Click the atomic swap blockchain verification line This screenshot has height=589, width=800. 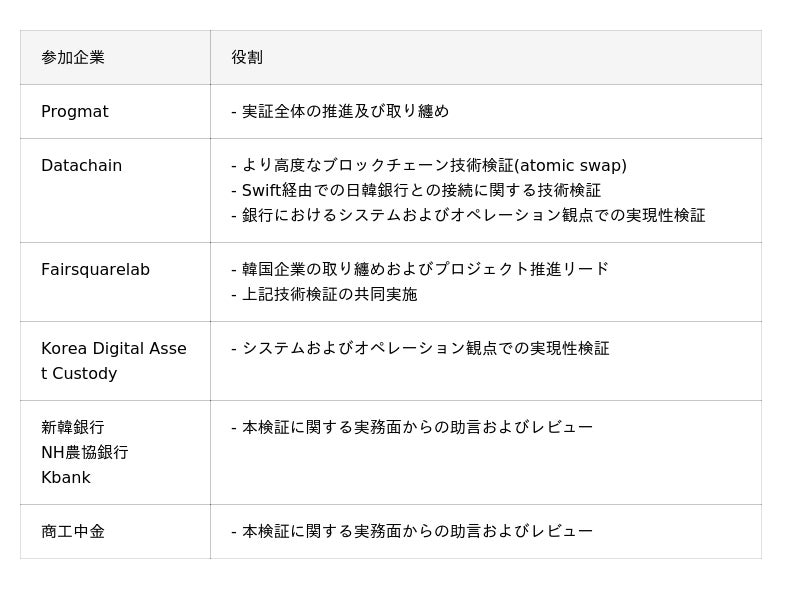point(429,166)
